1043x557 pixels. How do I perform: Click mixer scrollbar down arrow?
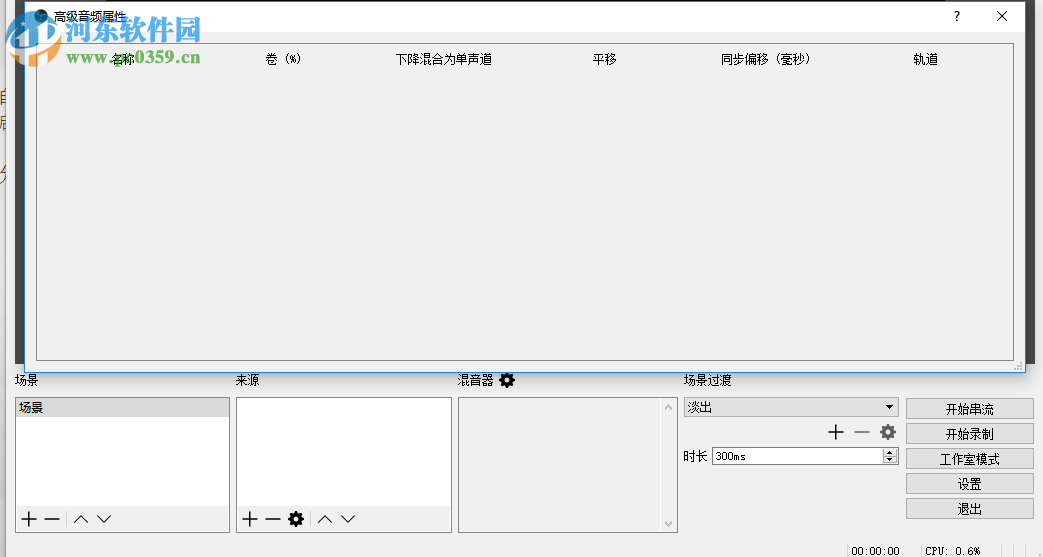669,524
